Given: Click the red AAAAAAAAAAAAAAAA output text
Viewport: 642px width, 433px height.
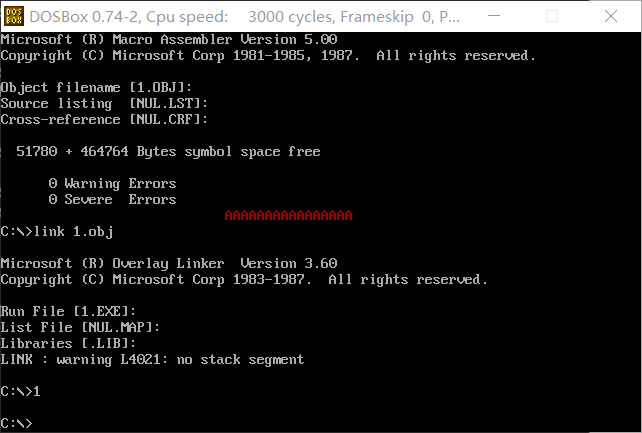Looking at the screenshot, I should [288, 215].
